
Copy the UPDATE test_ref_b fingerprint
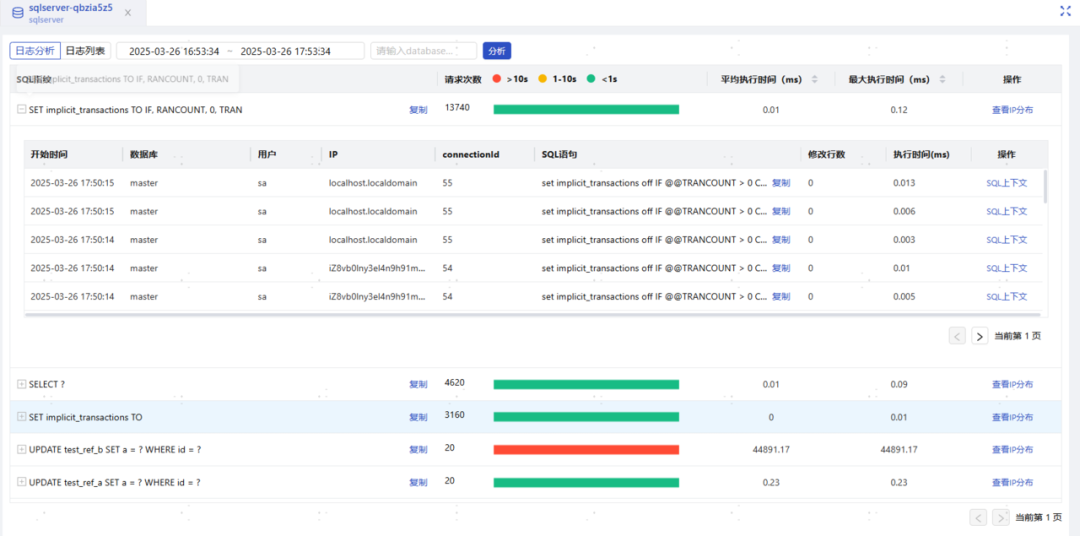tap(418, 449)
